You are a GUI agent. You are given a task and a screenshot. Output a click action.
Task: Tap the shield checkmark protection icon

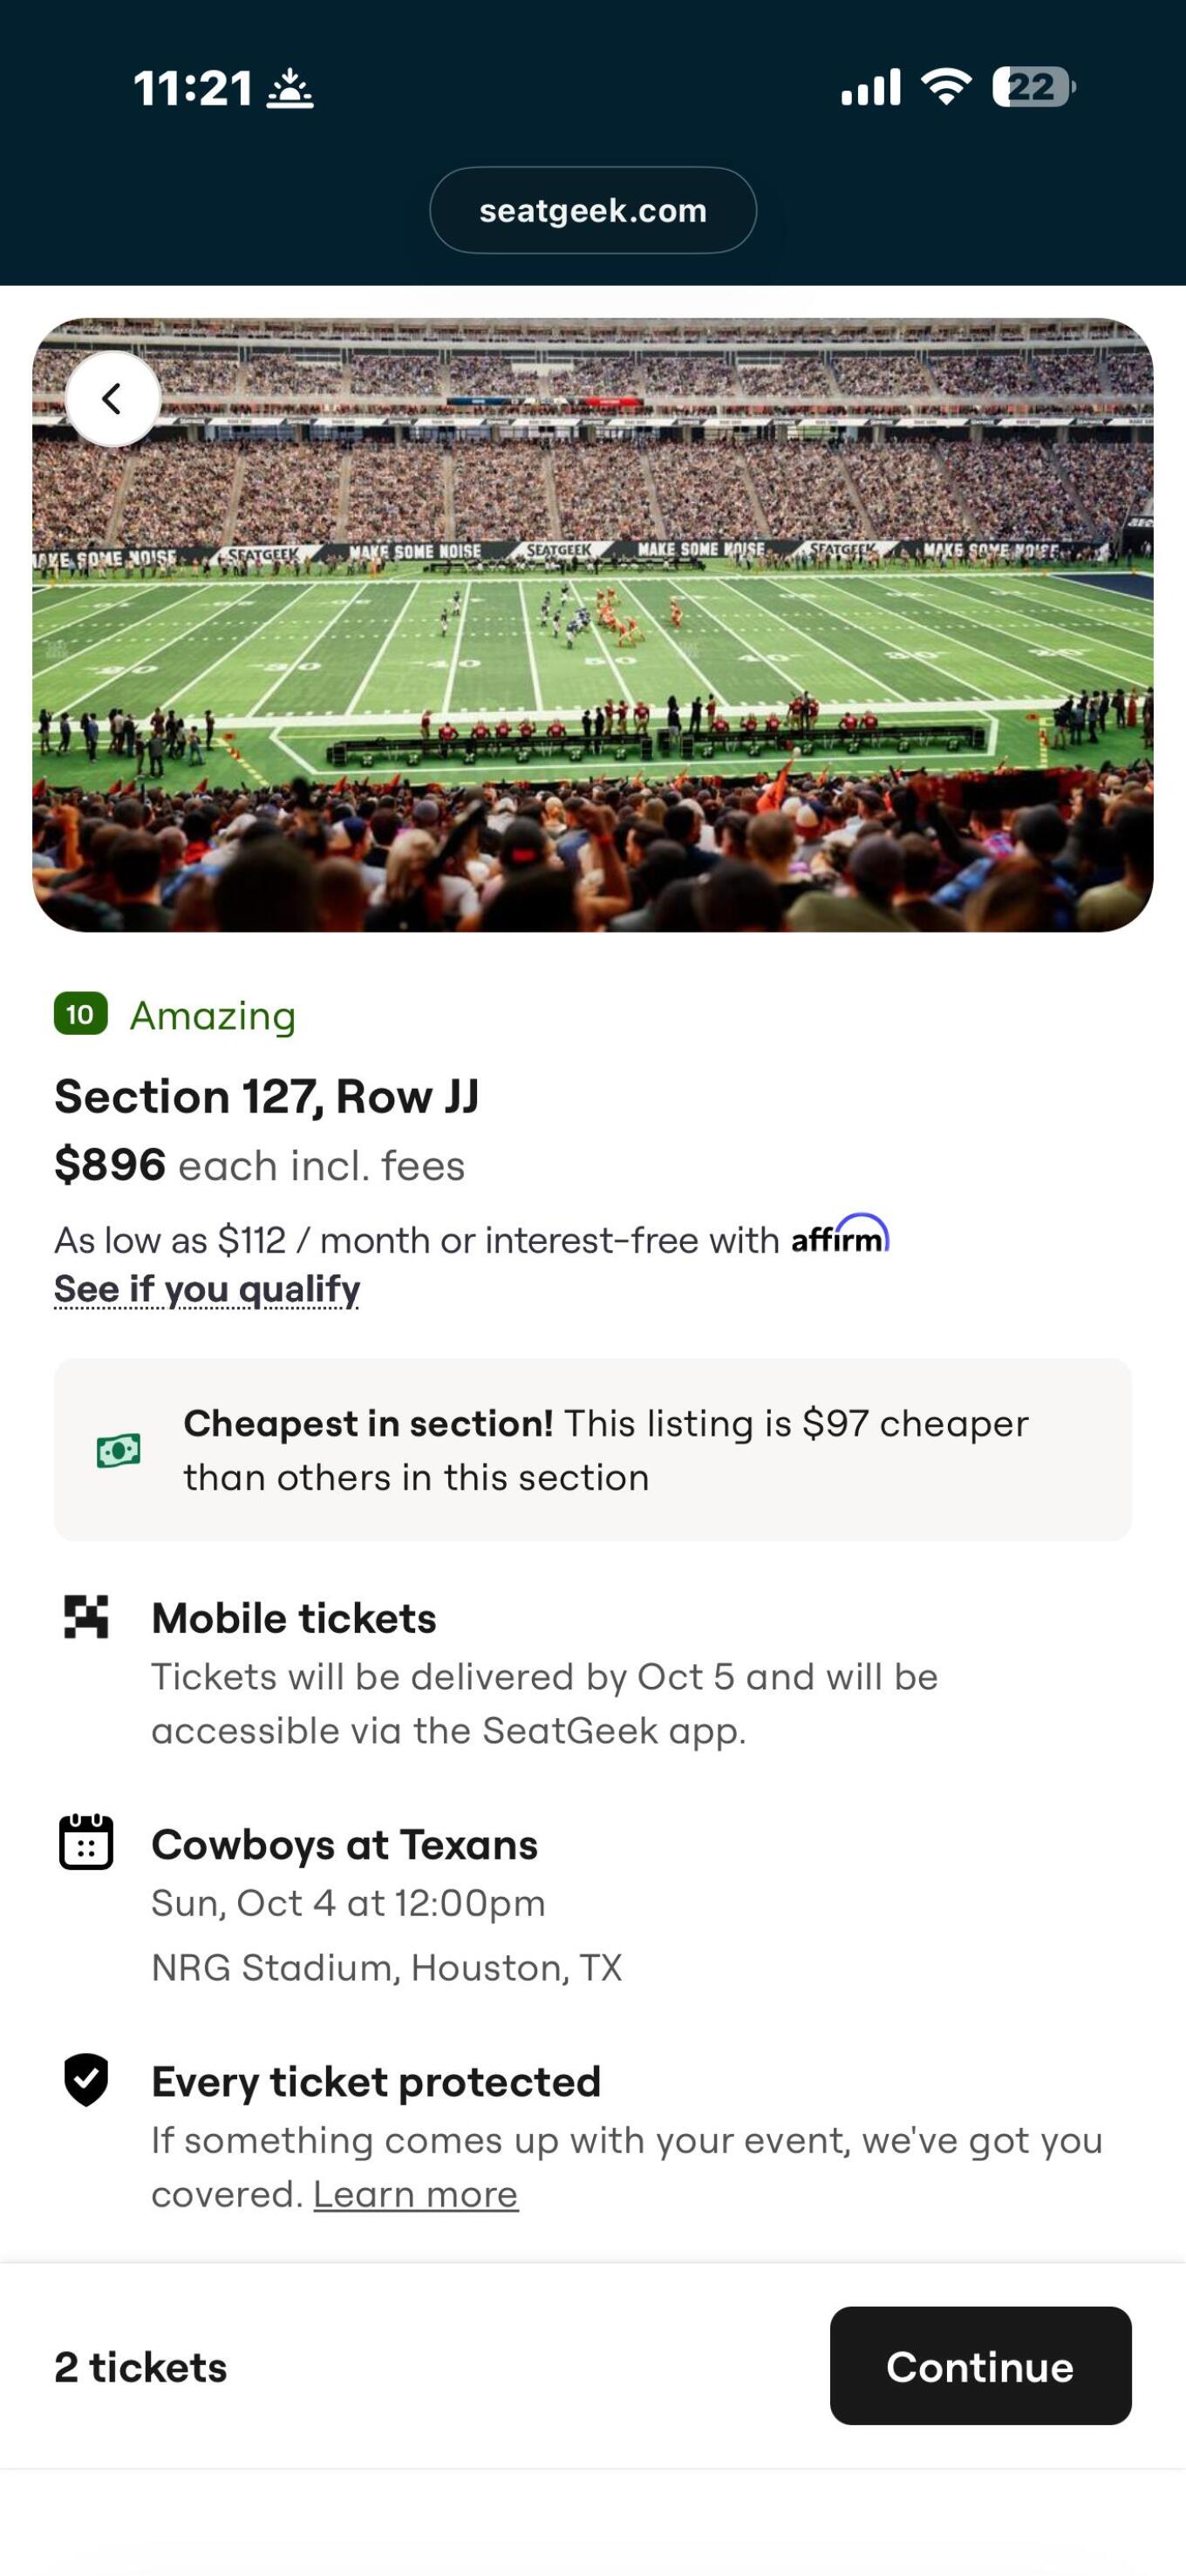point(86,2080)
